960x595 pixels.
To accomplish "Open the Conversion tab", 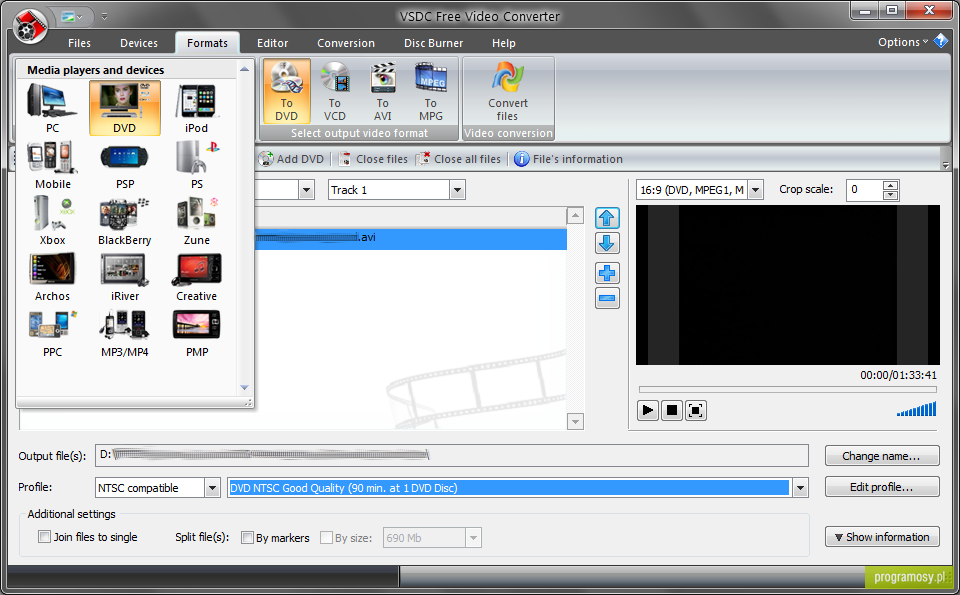I will point(346,43).
